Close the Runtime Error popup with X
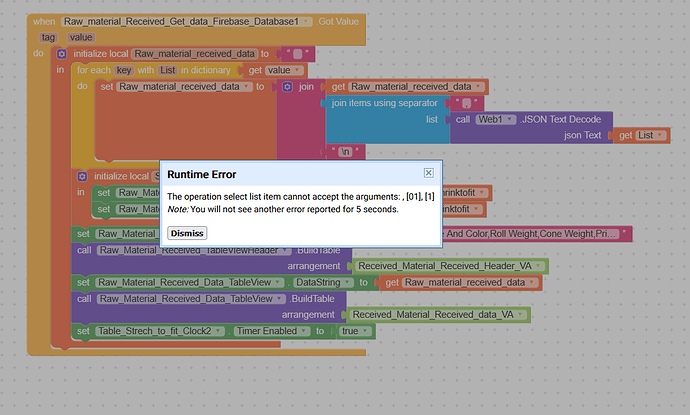The width and height of the screenshot is (690, 415). click(x=428, y=173)
